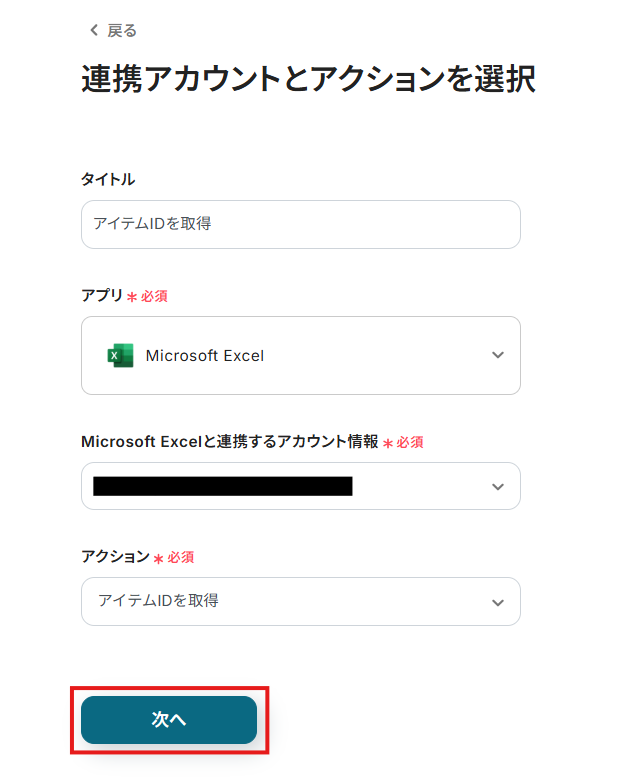This screenshot has height=777, width=627.
Task: Click the 必須 marker beside アクション
Action: [181, 557]
